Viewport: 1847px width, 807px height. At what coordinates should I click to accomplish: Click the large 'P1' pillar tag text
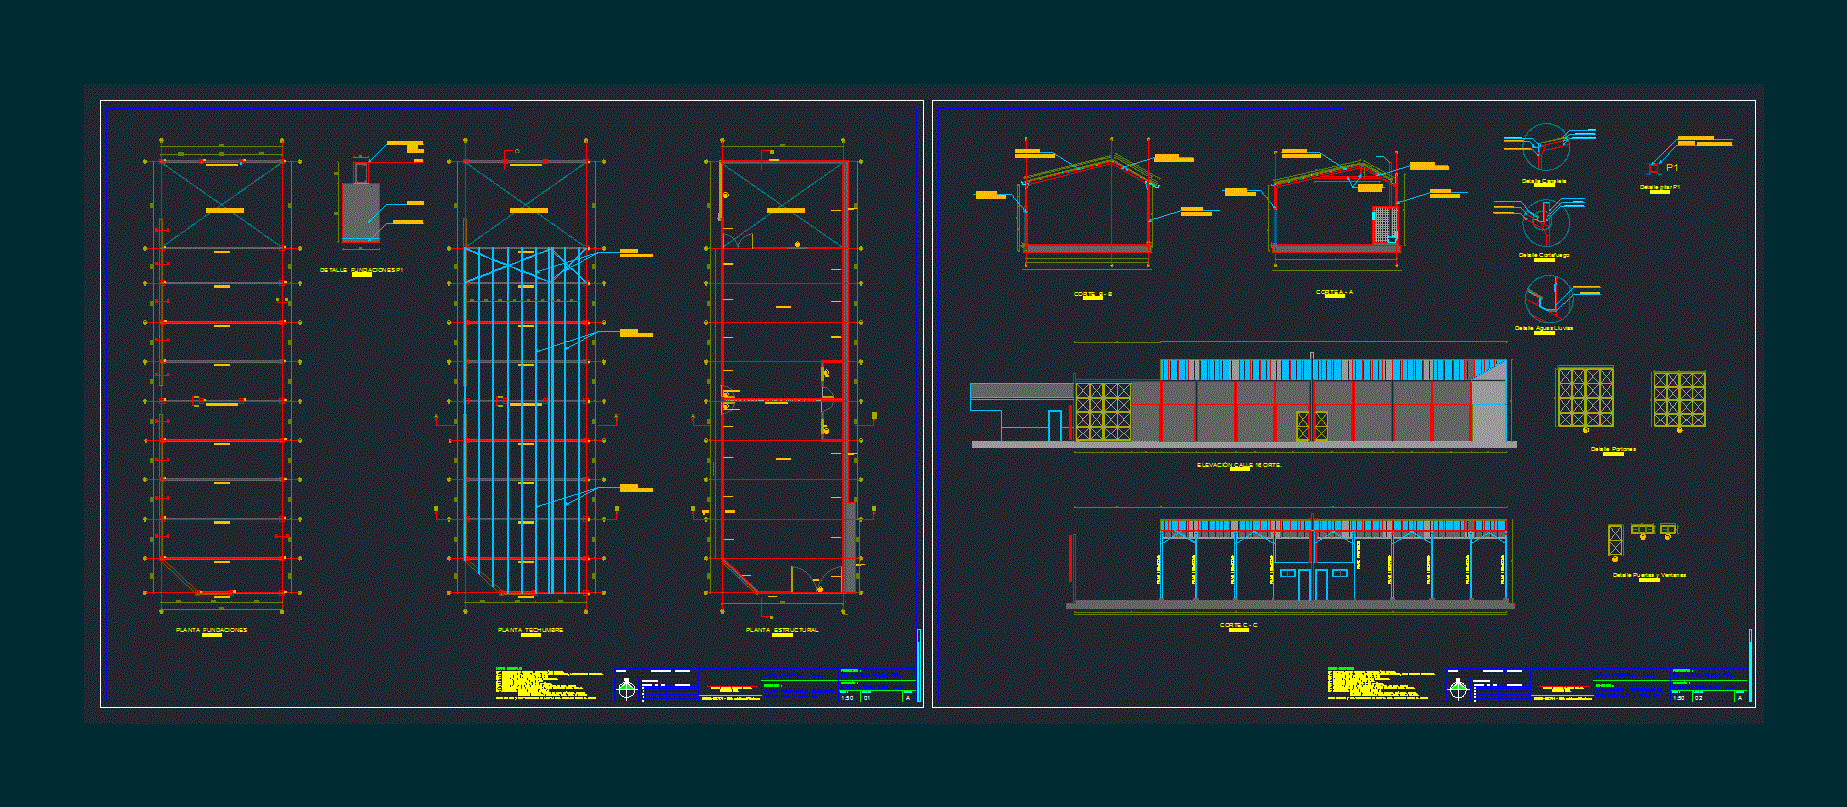tap(1672, 167)
